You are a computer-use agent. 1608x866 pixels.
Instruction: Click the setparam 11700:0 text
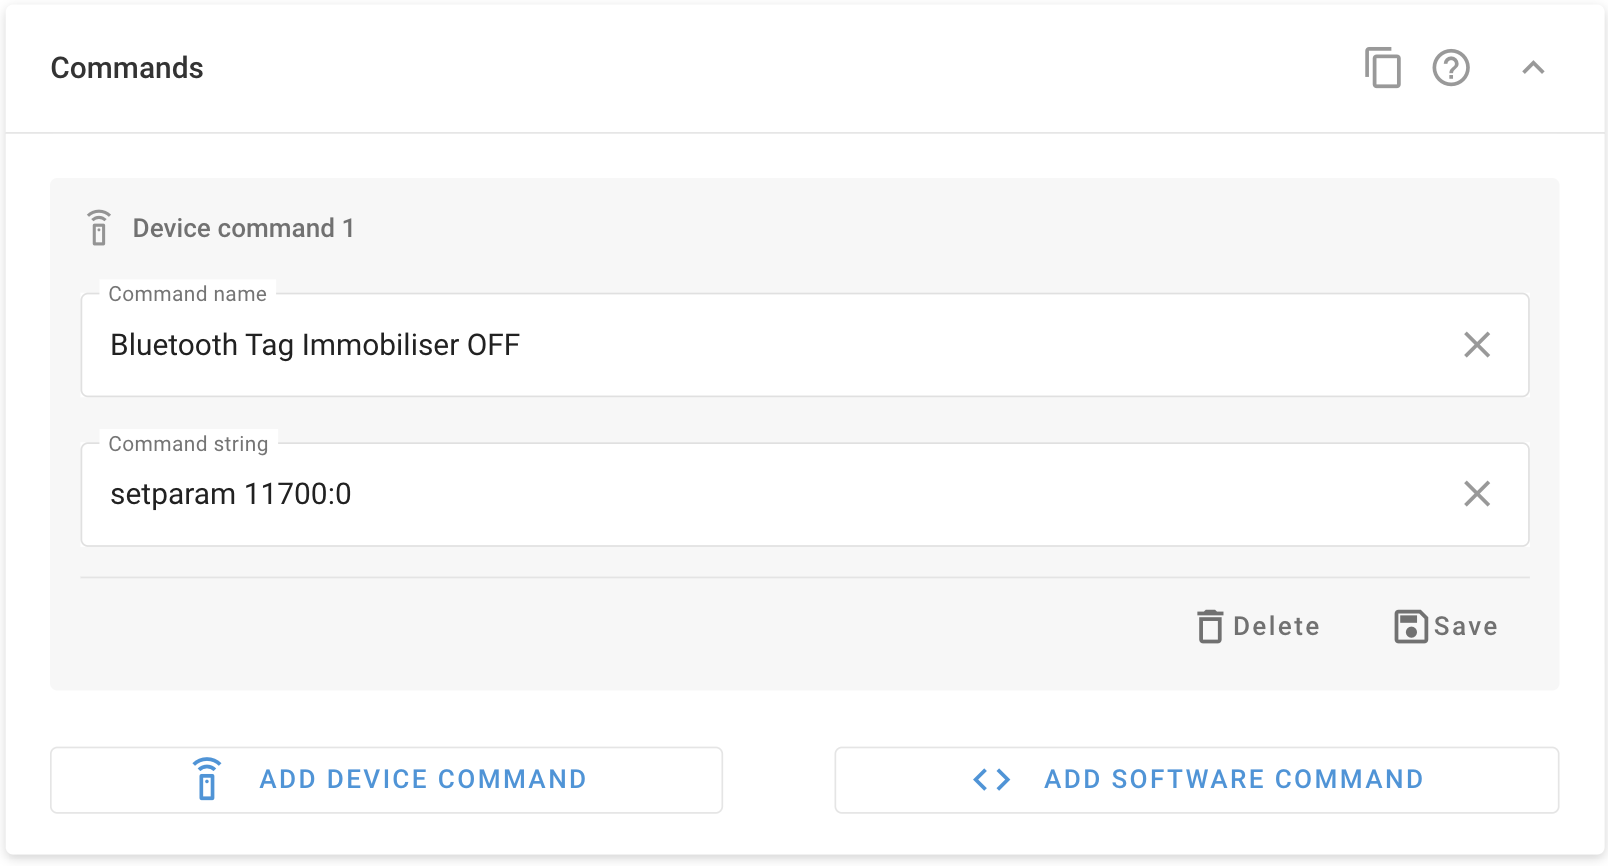[x=231, y=494]
